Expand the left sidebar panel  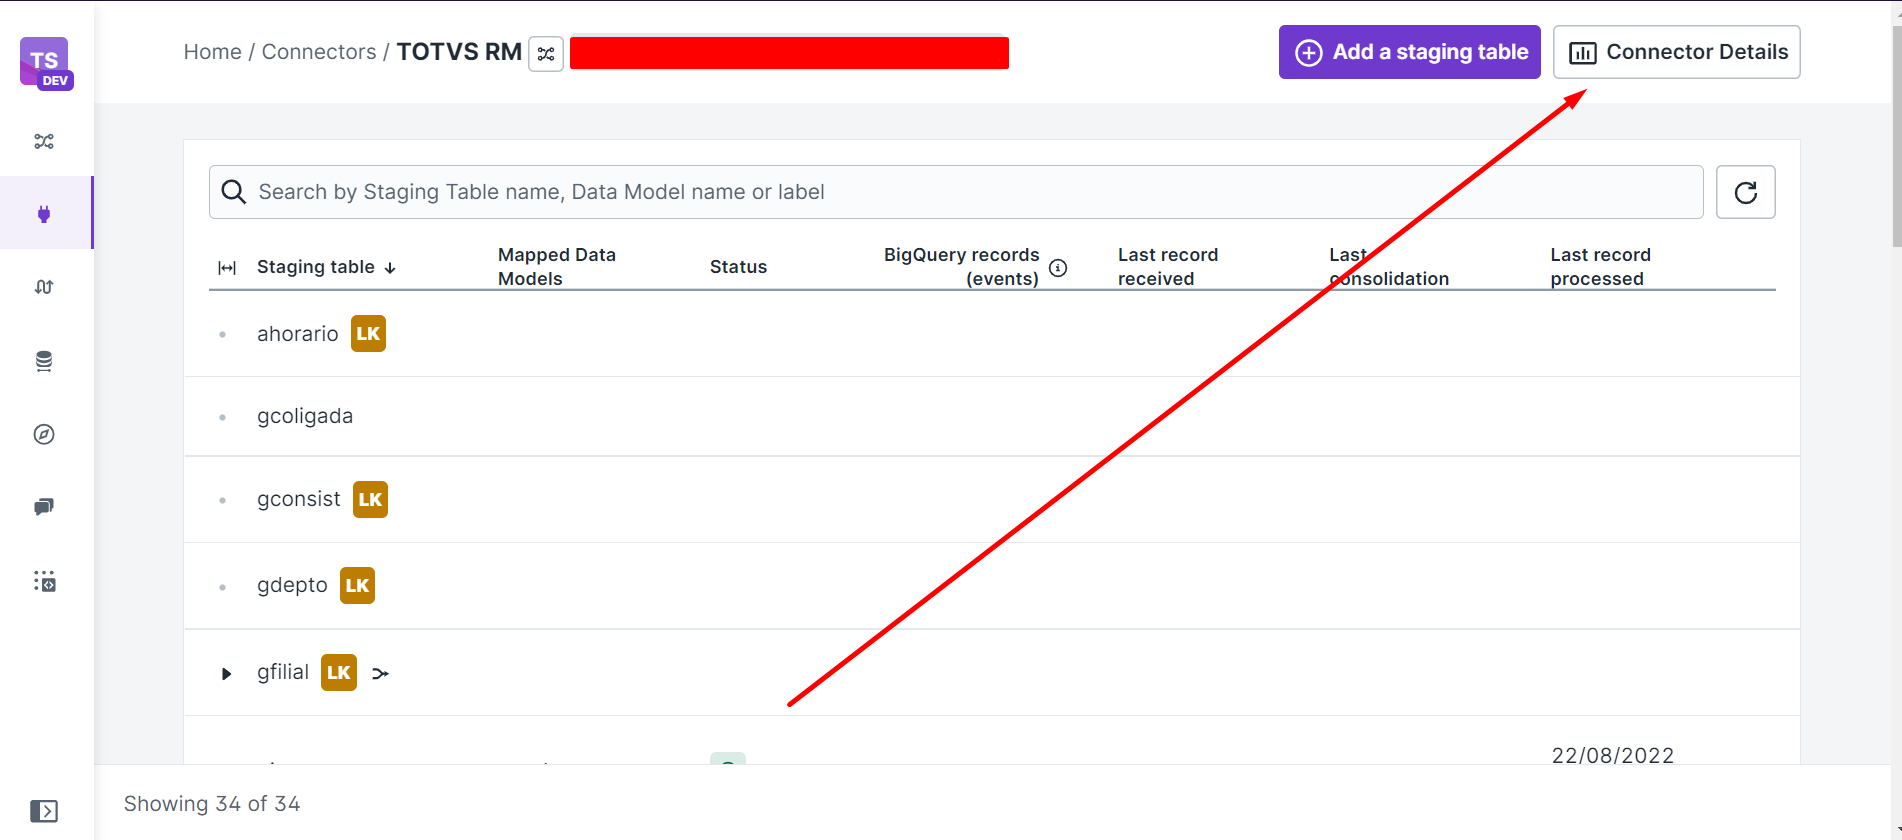(44, 810)
